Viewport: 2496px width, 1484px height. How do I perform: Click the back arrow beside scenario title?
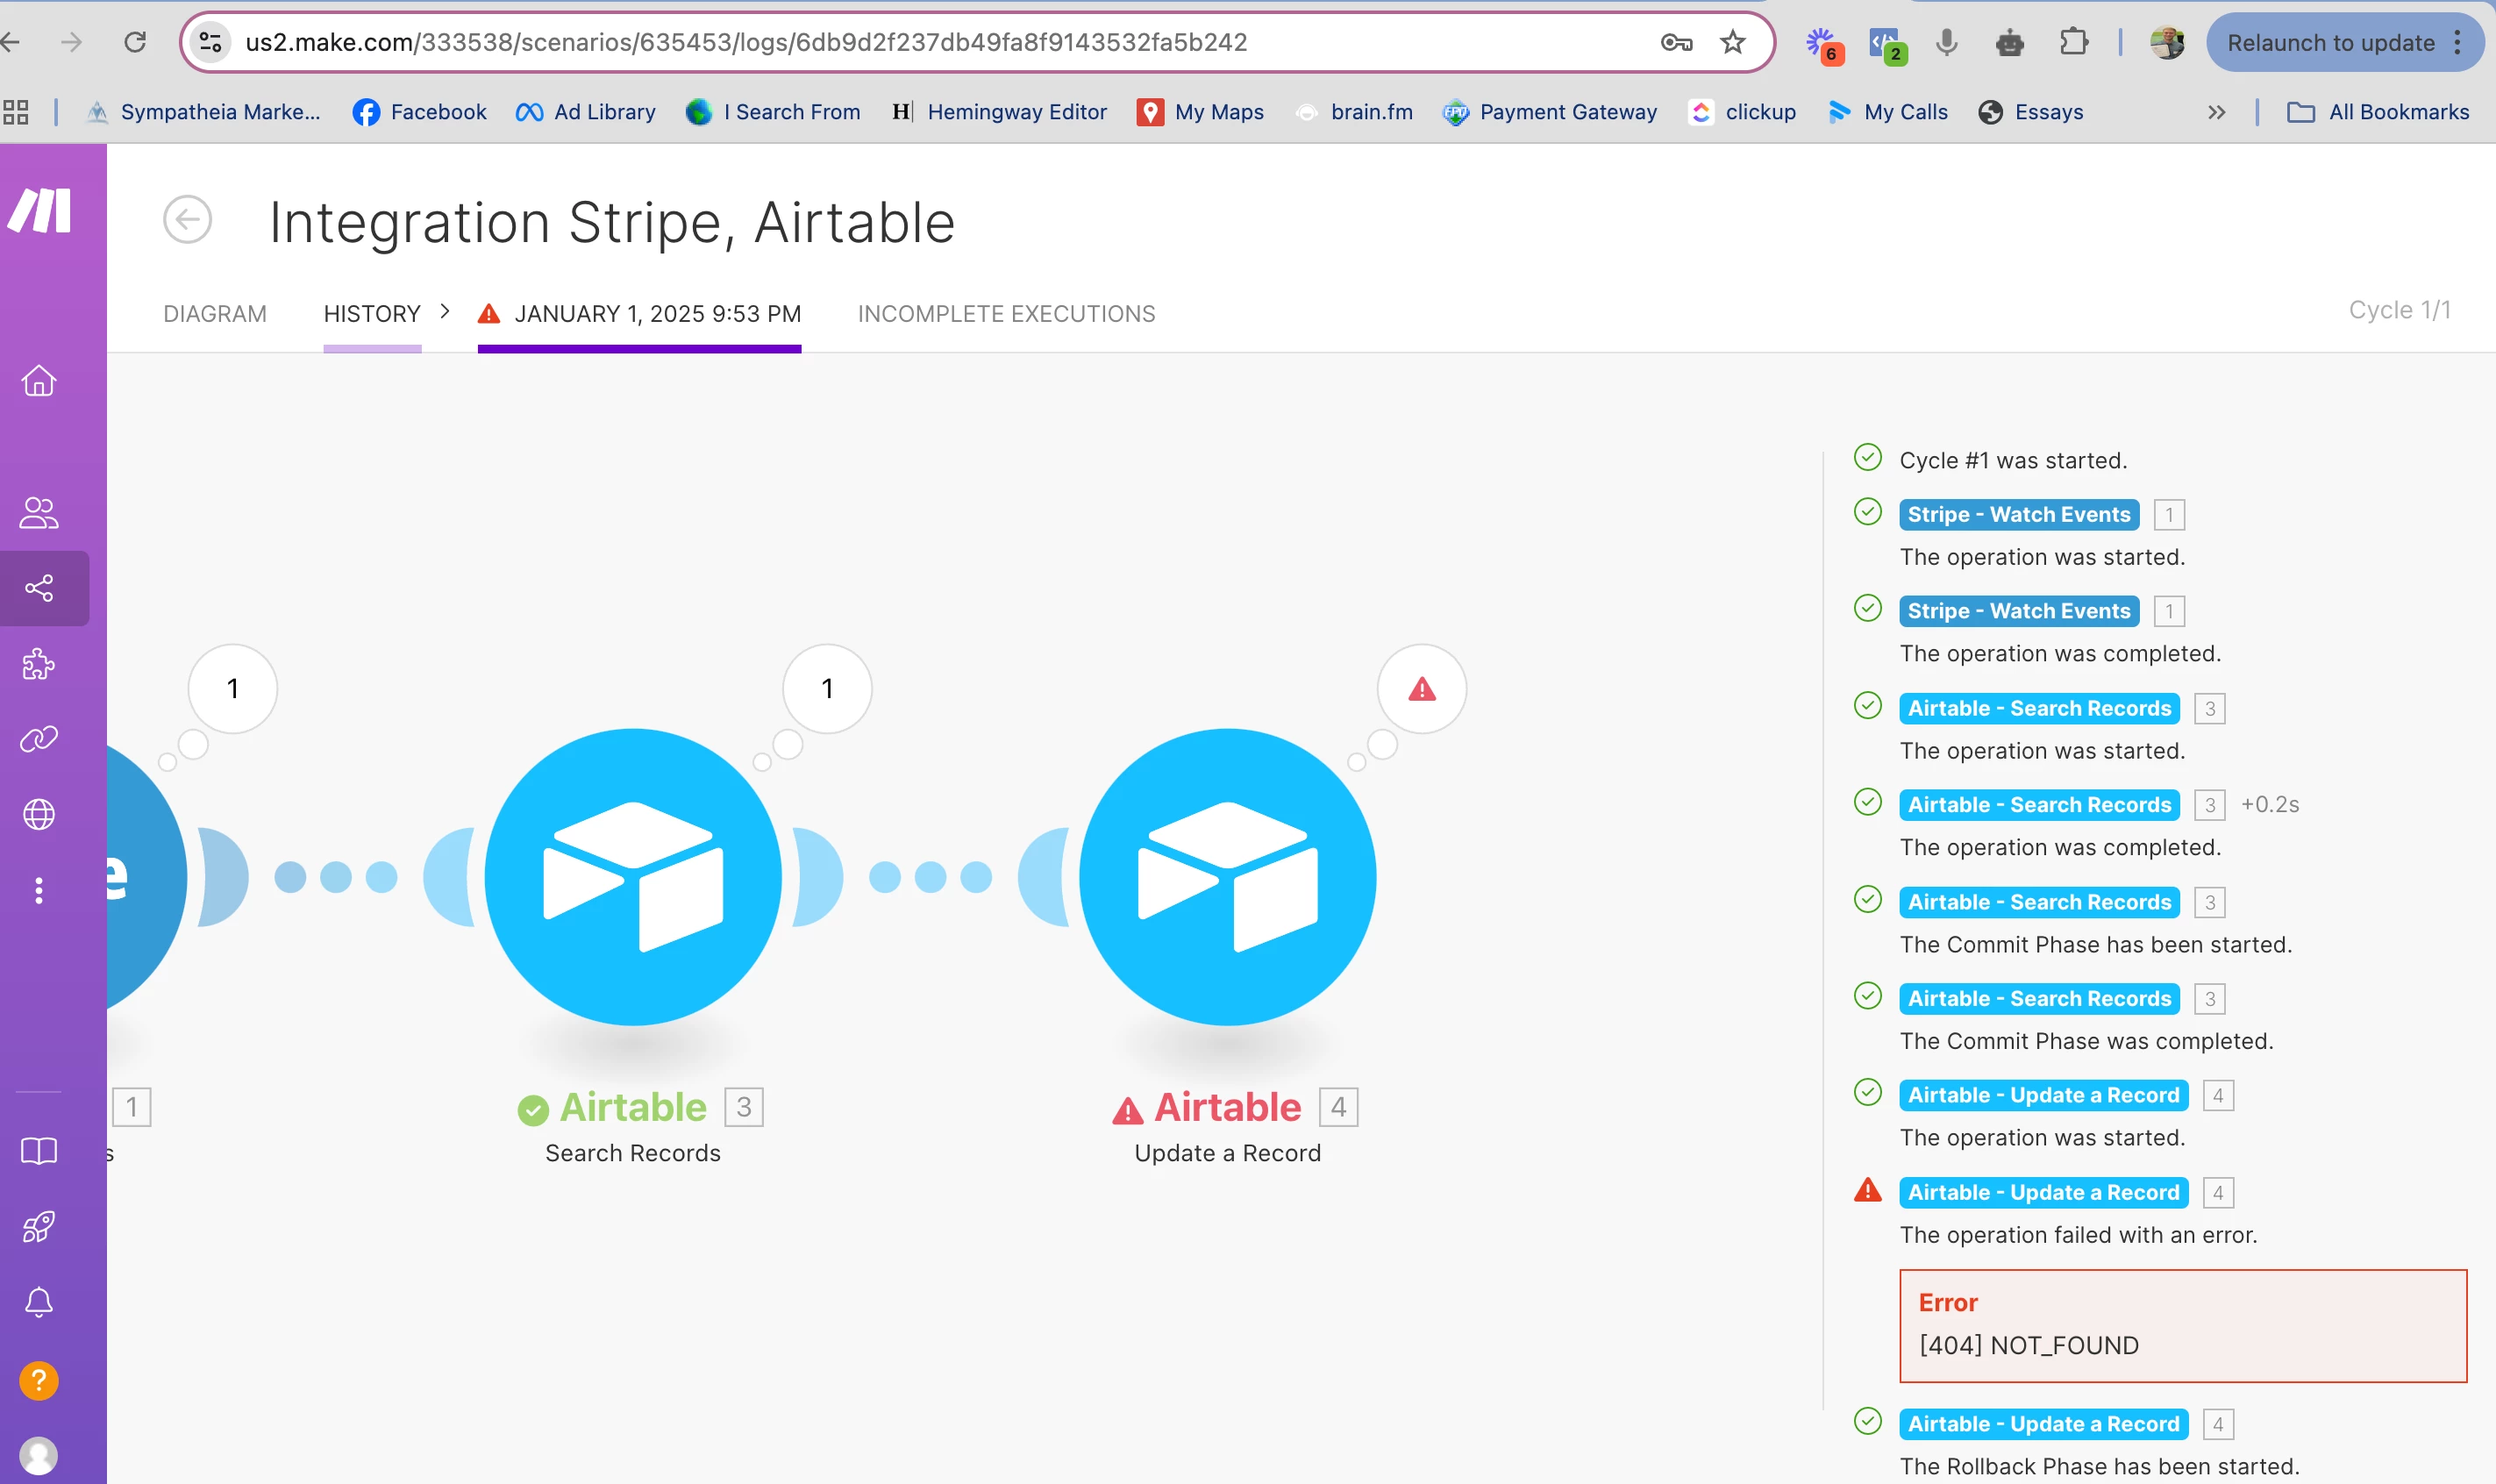[x=187, y=220]
